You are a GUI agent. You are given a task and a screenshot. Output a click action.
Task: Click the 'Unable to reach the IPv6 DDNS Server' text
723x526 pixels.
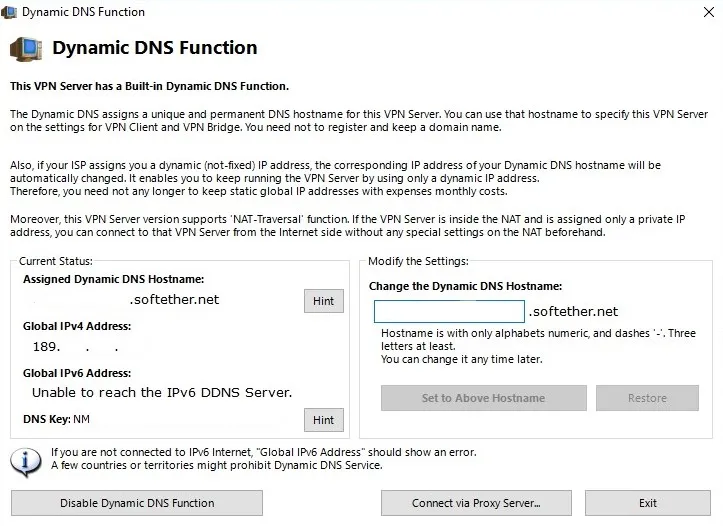(162, 392)
